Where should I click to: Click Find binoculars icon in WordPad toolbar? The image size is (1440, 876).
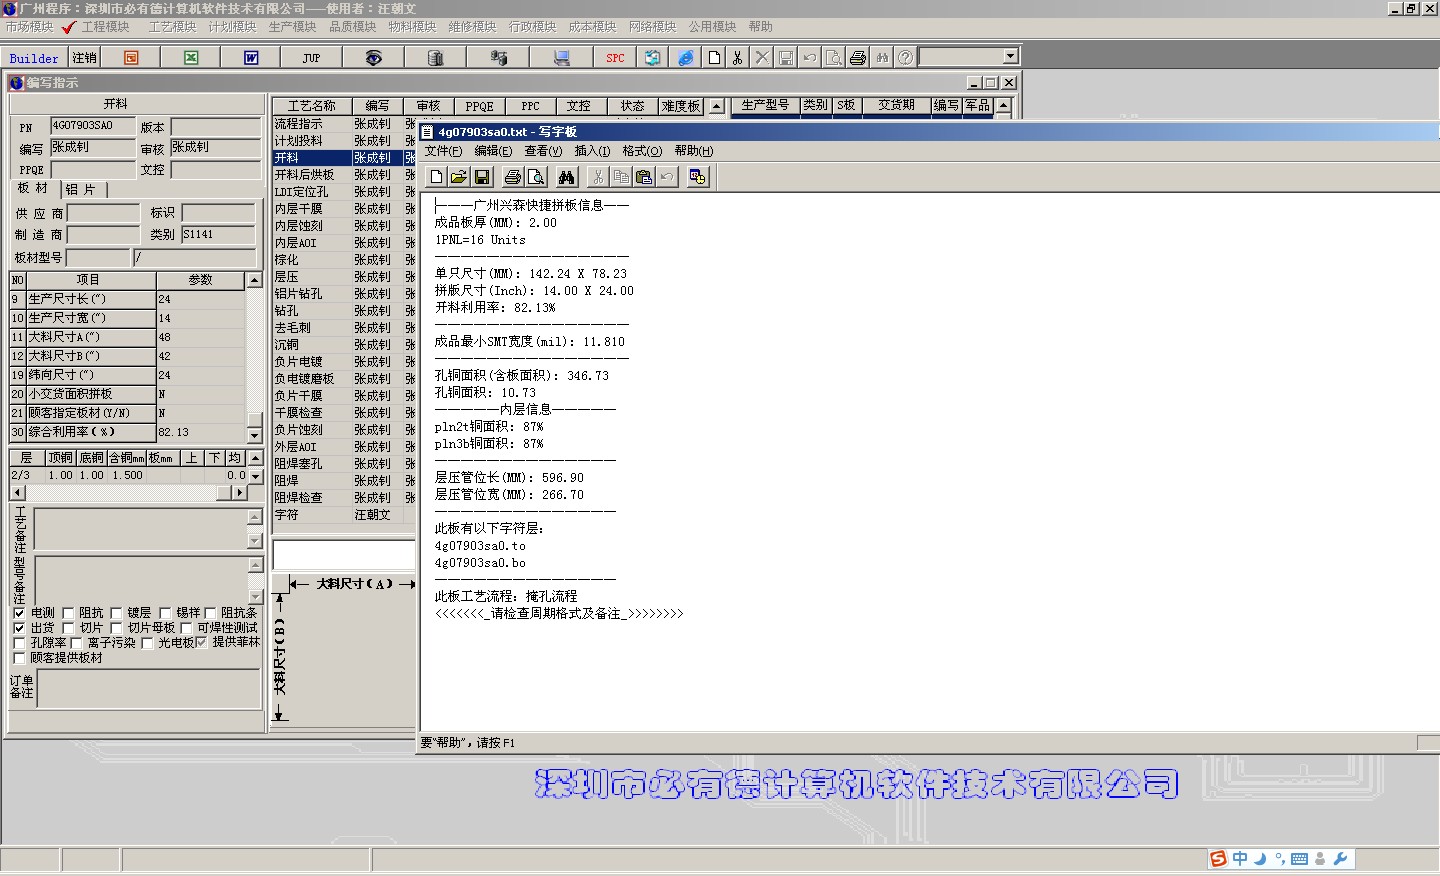(567, 177)
